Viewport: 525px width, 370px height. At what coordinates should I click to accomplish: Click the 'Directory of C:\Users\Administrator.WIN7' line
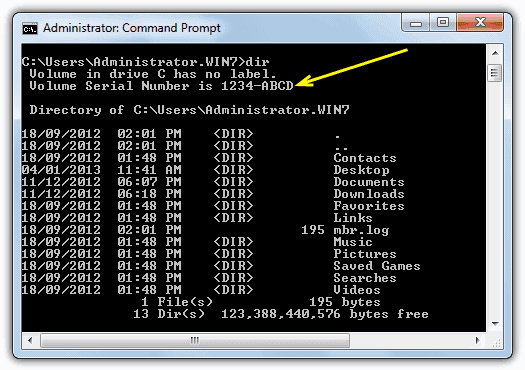point(190,110)
